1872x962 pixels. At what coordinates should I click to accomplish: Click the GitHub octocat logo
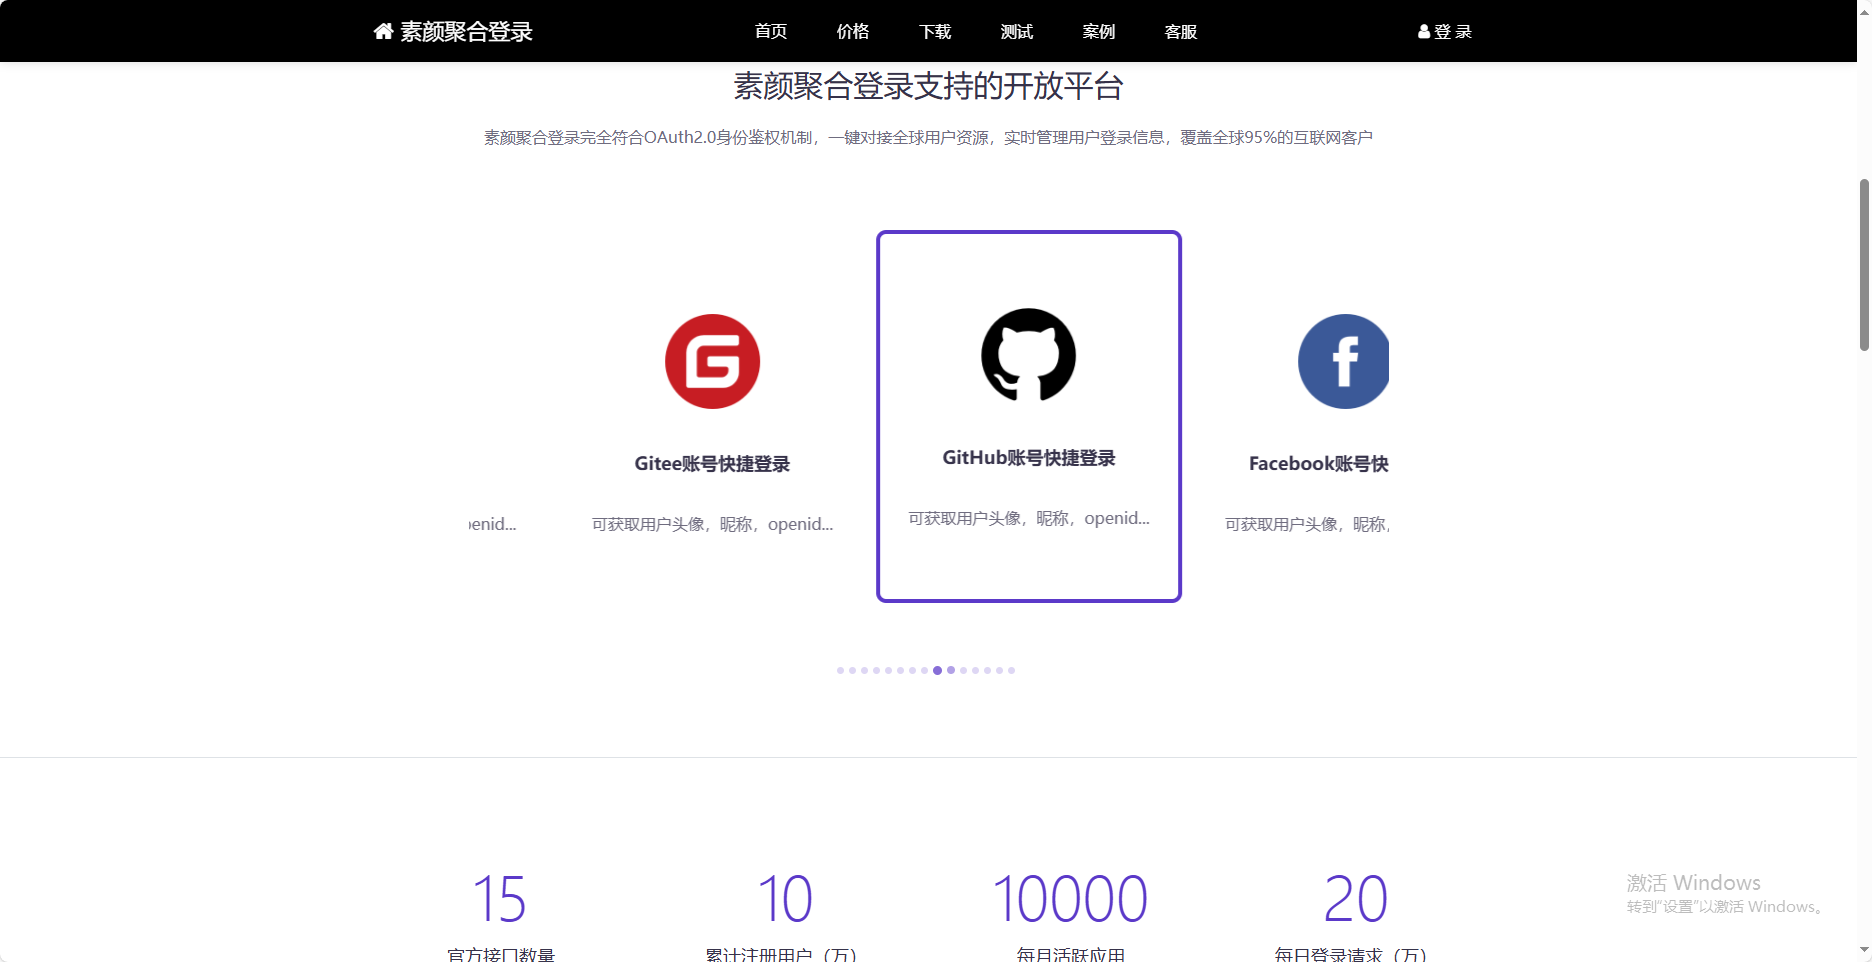click(1027, 354)
